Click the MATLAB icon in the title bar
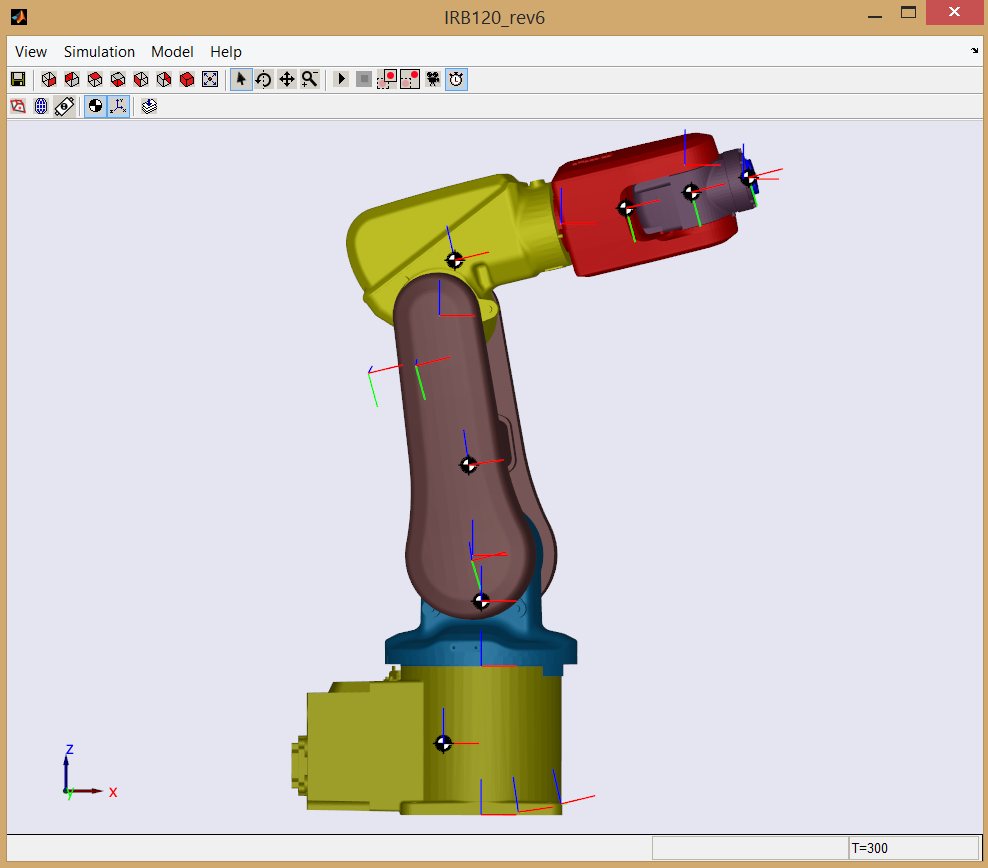The image size is (988, 868). (19, 16)
